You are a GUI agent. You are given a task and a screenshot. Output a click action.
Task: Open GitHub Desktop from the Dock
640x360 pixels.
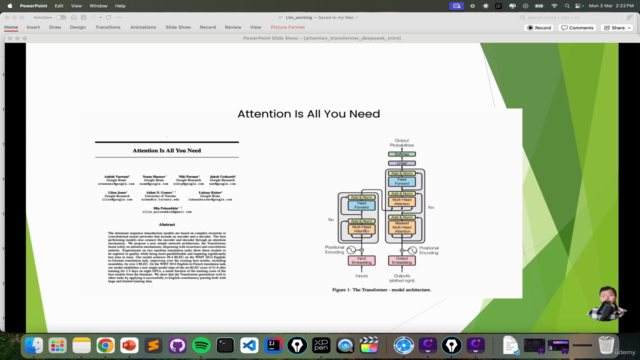178,345
